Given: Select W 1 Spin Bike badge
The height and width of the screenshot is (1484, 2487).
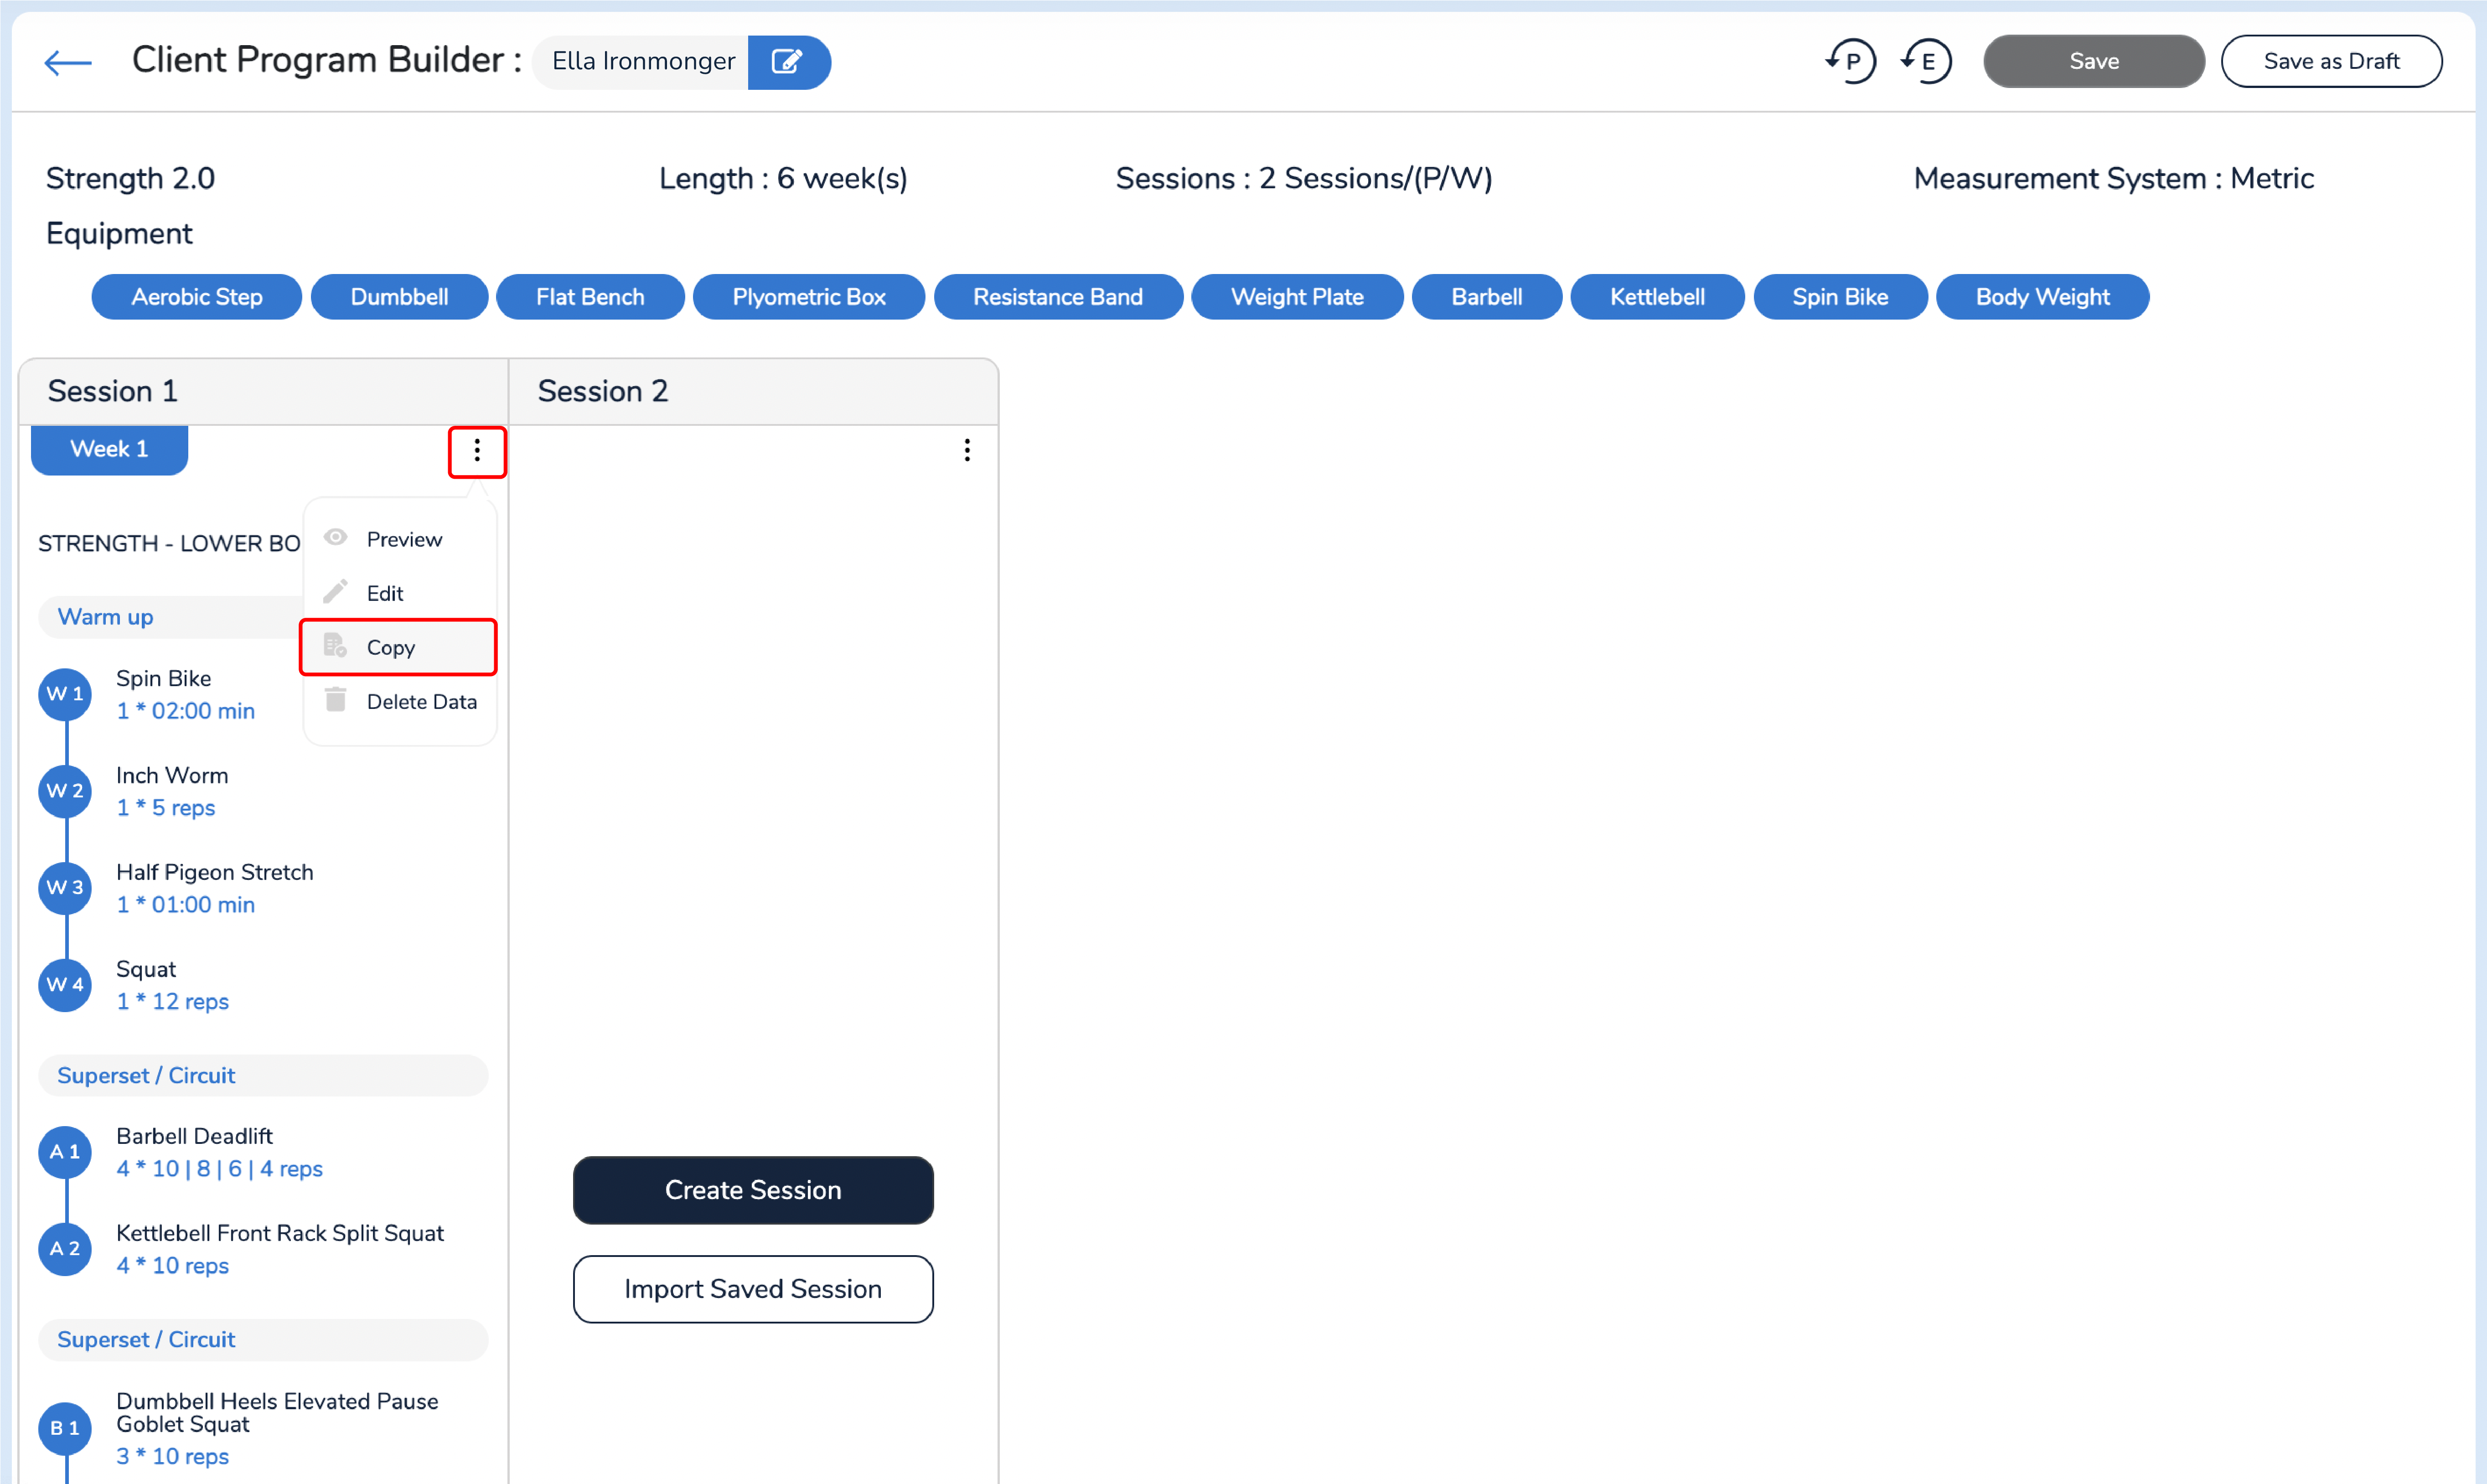Looking at the screenshot, I should coord(65,694).
